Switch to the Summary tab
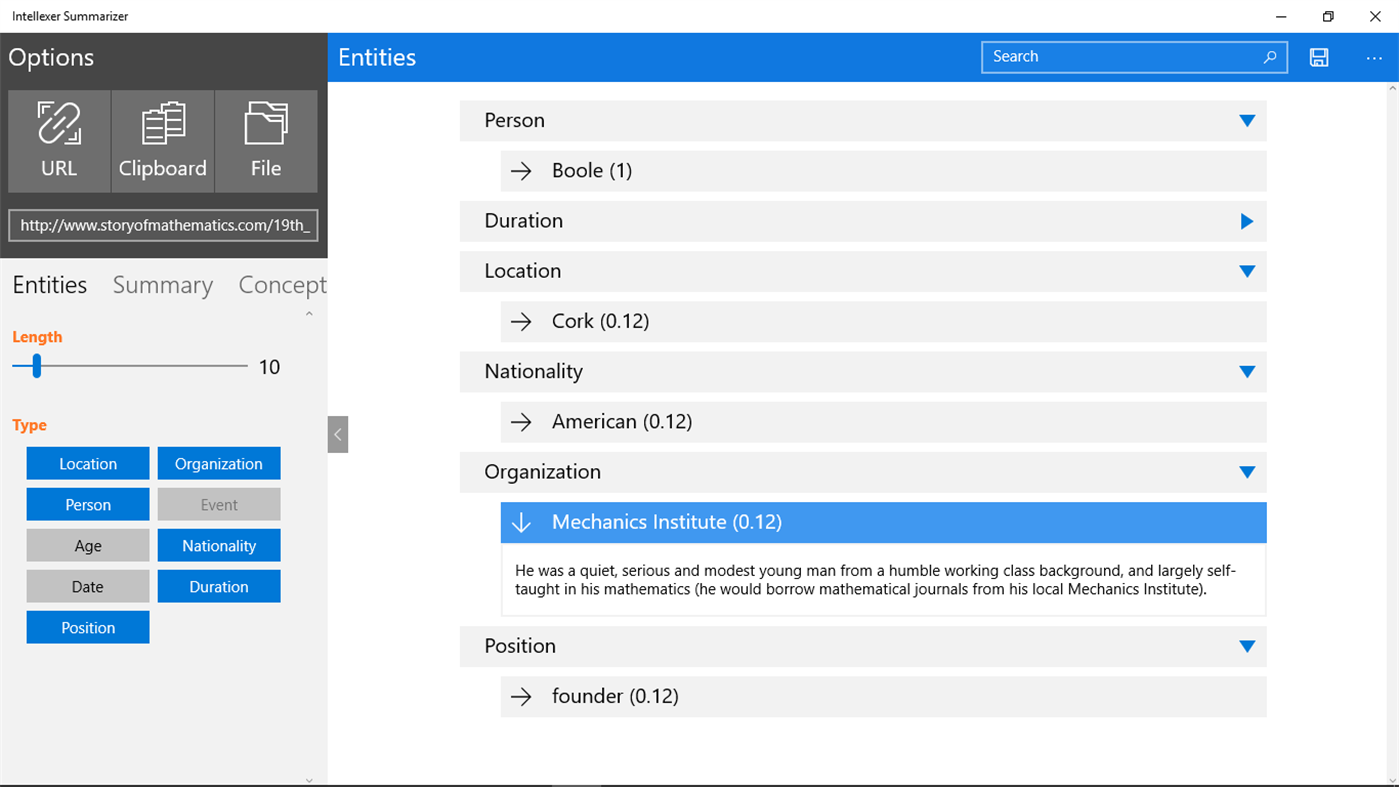The width and height of the screenshot is (1399, 787). coord(162,285)
